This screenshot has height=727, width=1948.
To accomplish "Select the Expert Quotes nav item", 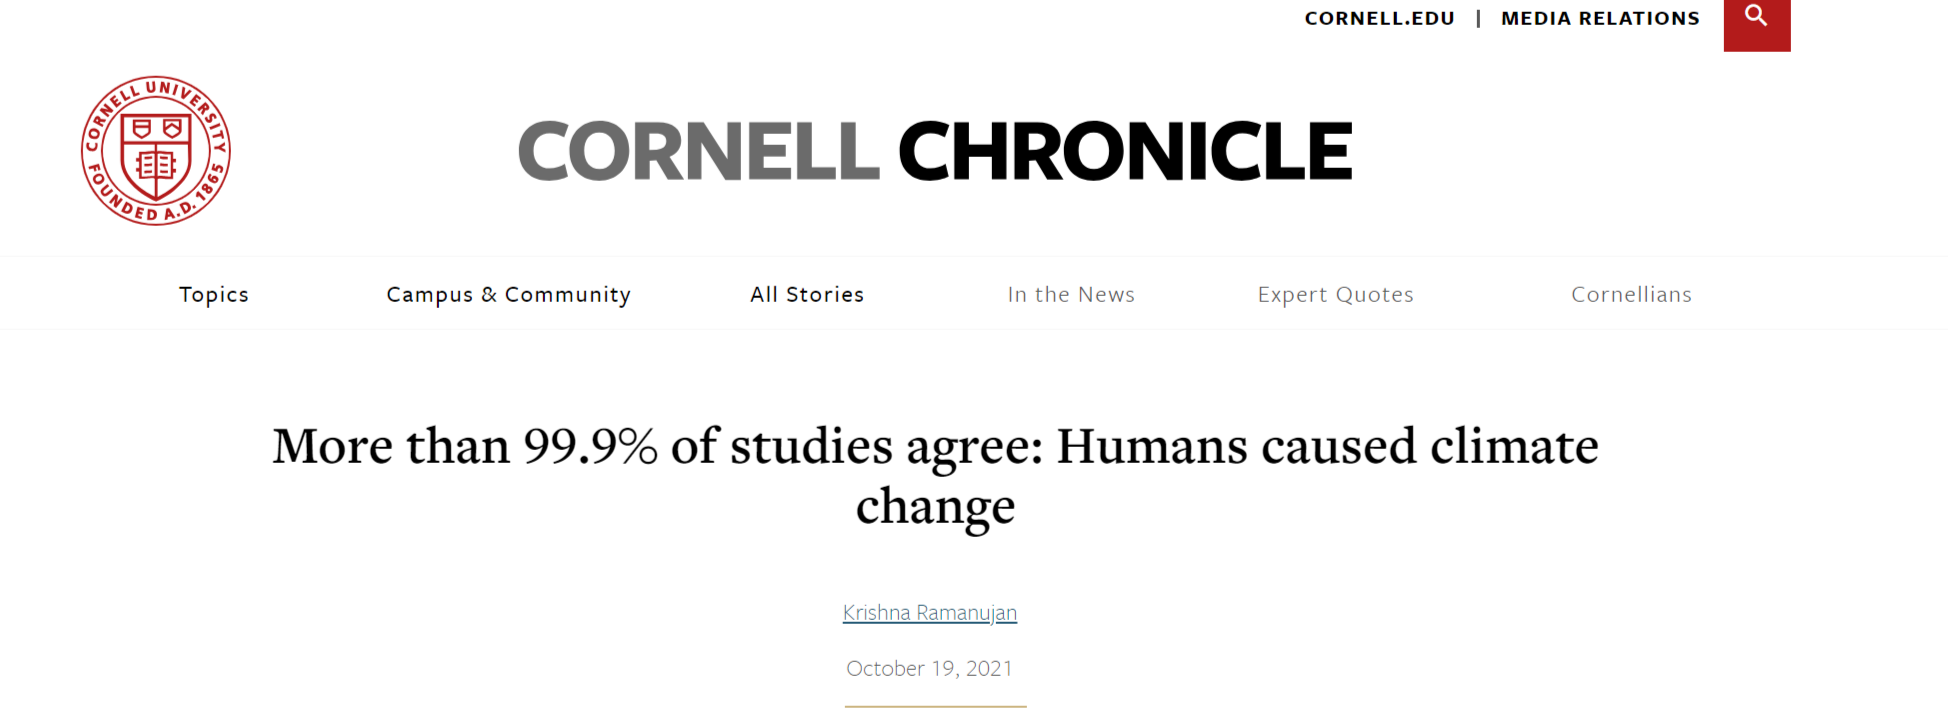I will (x=1335, y=294).
